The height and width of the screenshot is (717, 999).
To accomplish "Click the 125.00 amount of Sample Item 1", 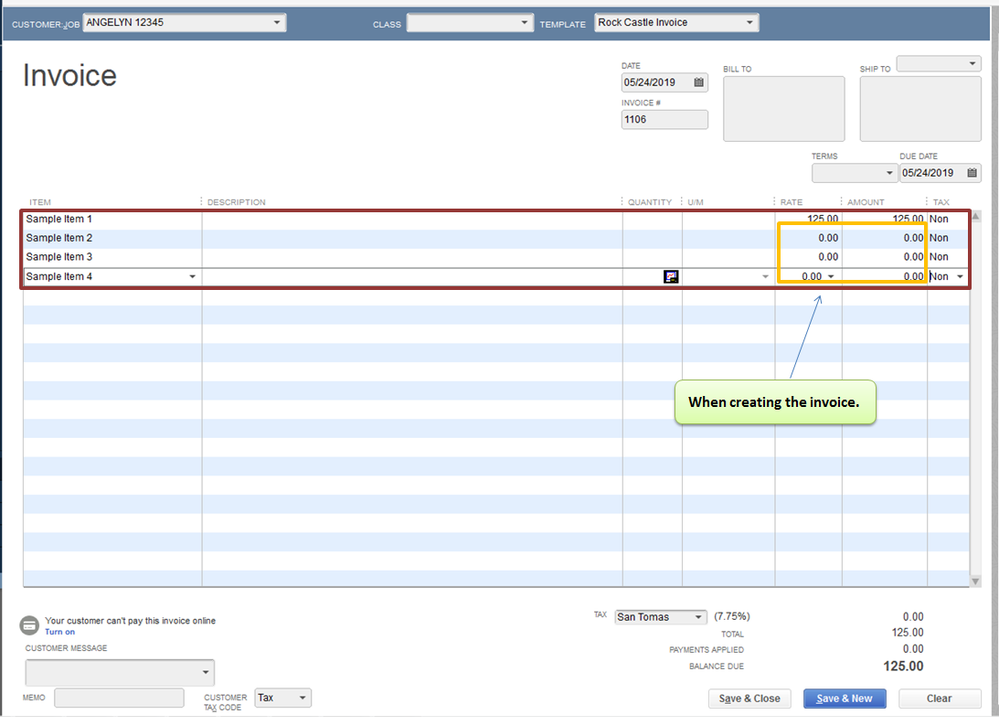I will (908, 219).
